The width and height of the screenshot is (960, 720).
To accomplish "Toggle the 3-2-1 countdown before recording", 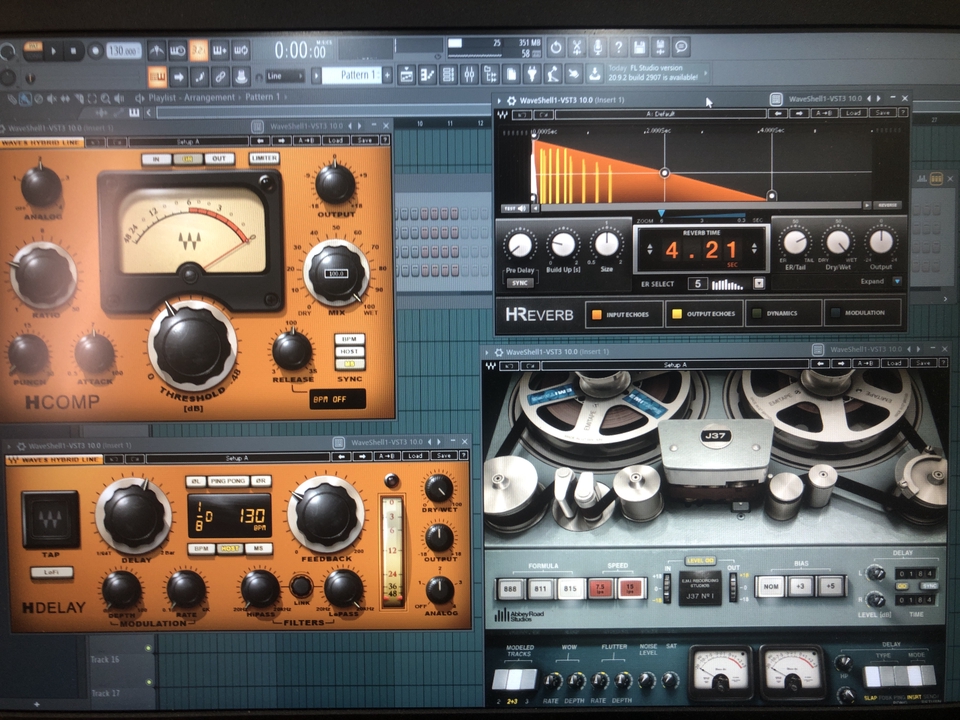I will point(198,50).
